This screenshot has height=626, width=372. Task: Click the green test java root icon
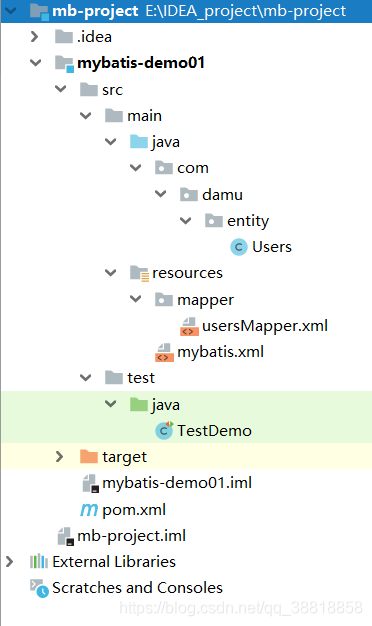point(139,404)
